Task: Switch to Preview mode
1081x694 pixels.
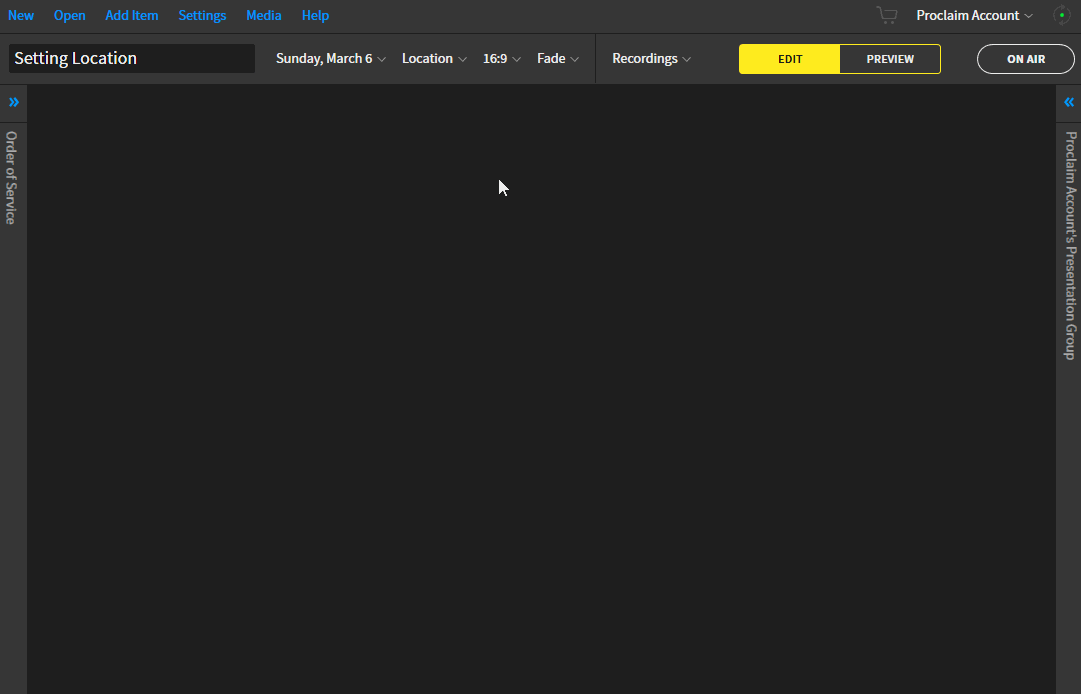Action: tap(890, 59)
